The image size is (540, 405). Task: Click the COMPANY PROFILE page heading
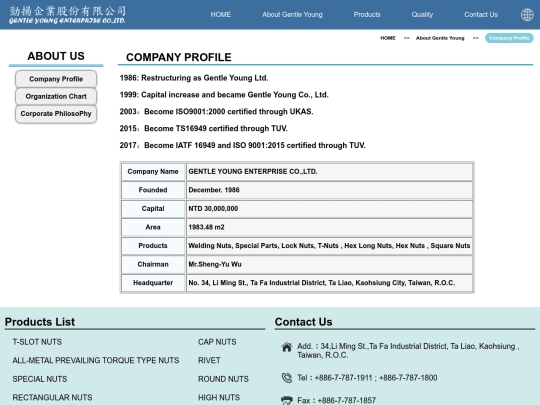[x=179, y=57]
